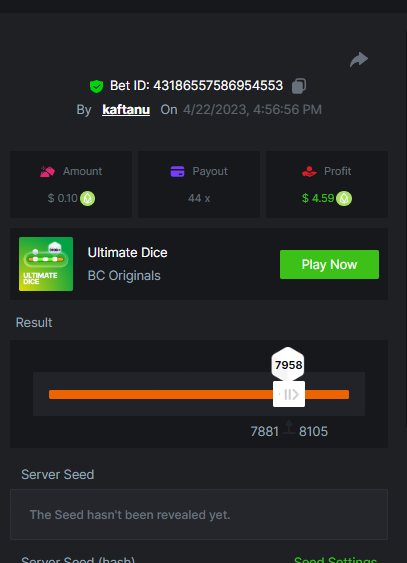Click the share arrow icon
The height and width of the screenshot is (563, 407).
pos(359,60)
